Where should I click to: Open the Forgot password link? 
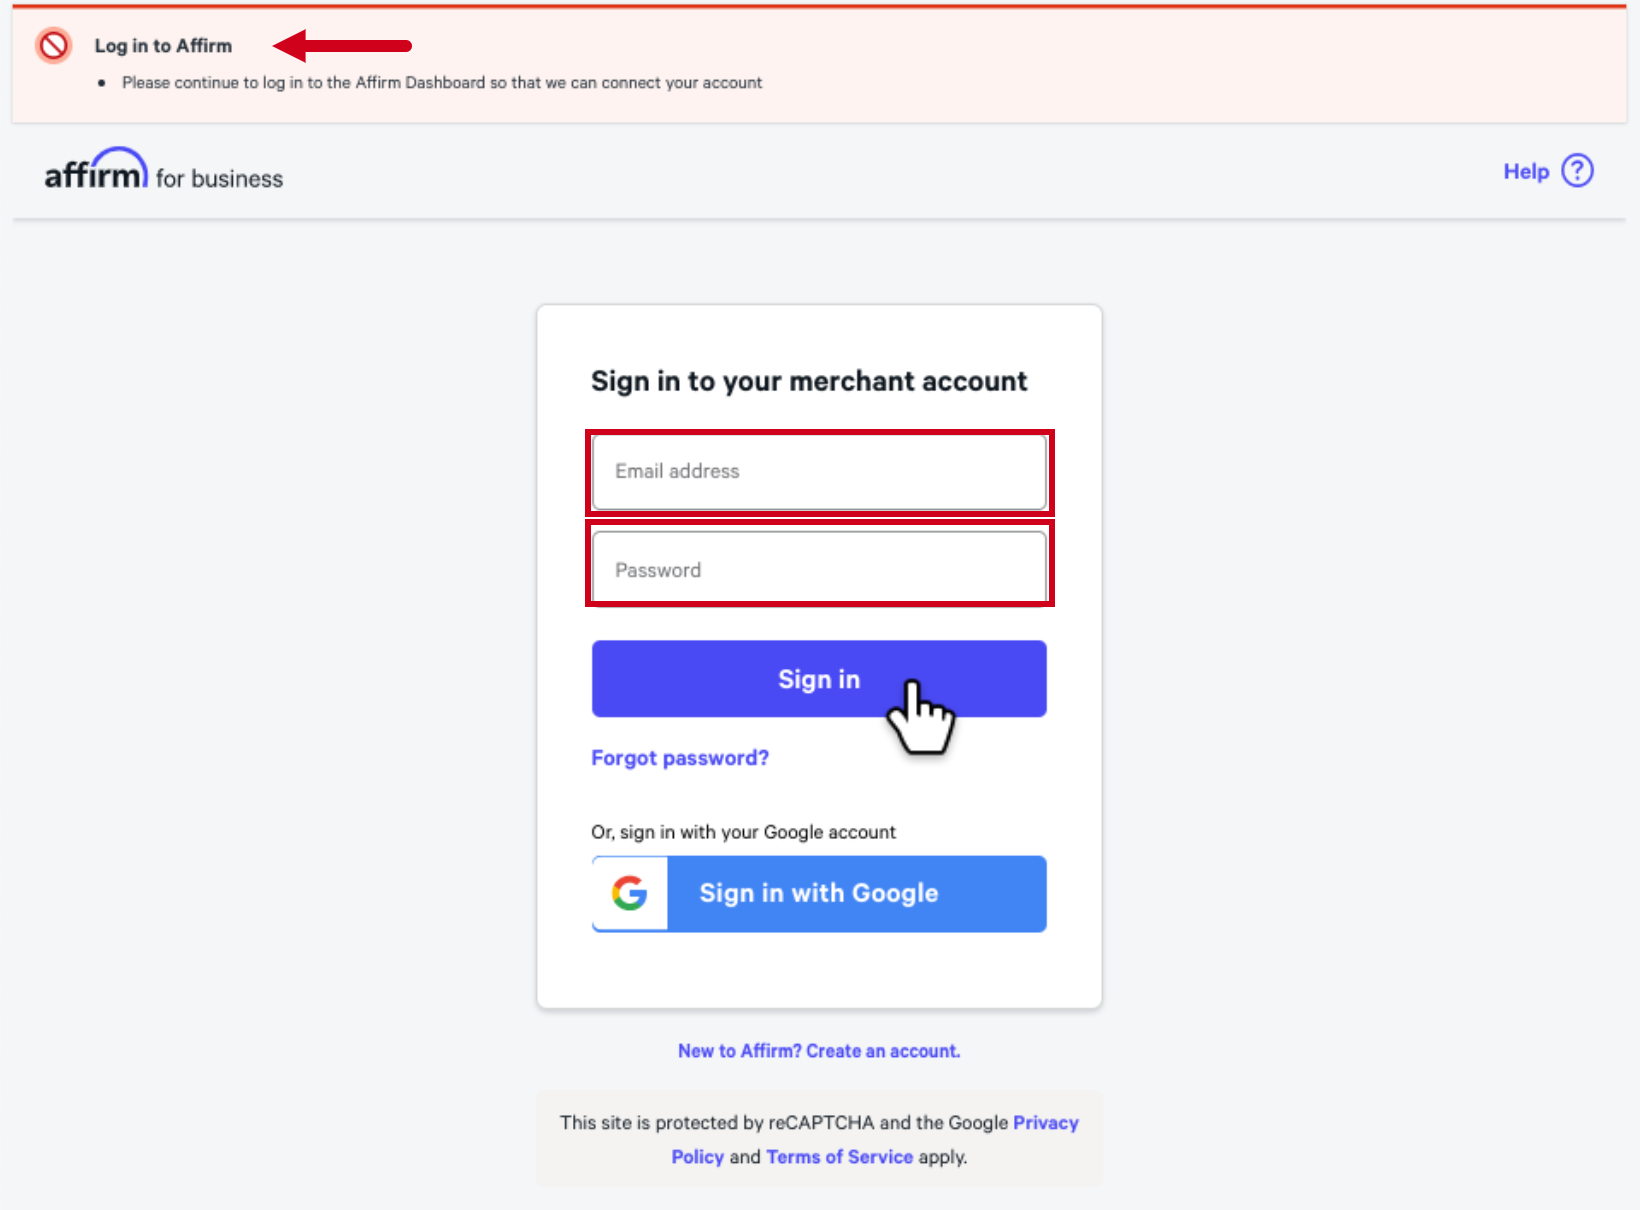(x=679, y=757)
